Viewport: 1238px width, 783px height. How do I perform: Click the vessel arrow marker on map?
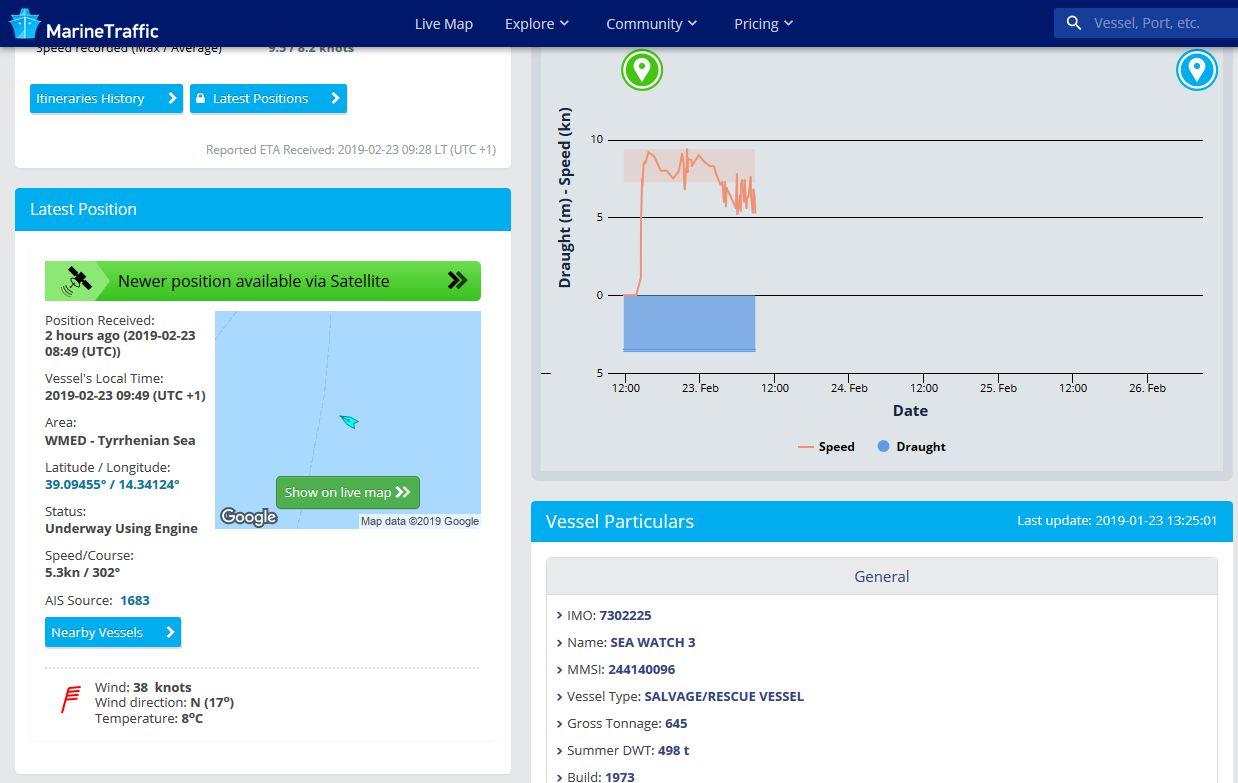pos(349,422)
